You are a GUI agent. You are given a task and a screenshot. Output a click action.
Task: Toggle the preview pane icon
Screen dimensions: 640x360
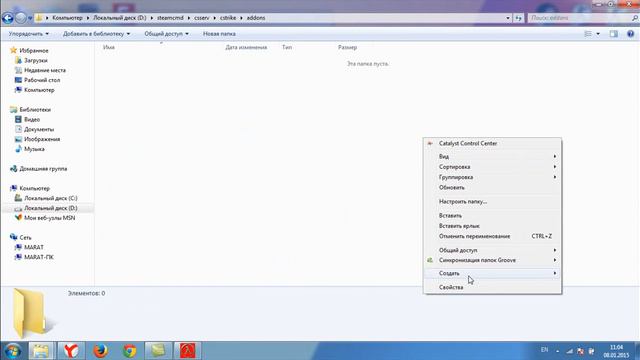click(x=613, y=34)
